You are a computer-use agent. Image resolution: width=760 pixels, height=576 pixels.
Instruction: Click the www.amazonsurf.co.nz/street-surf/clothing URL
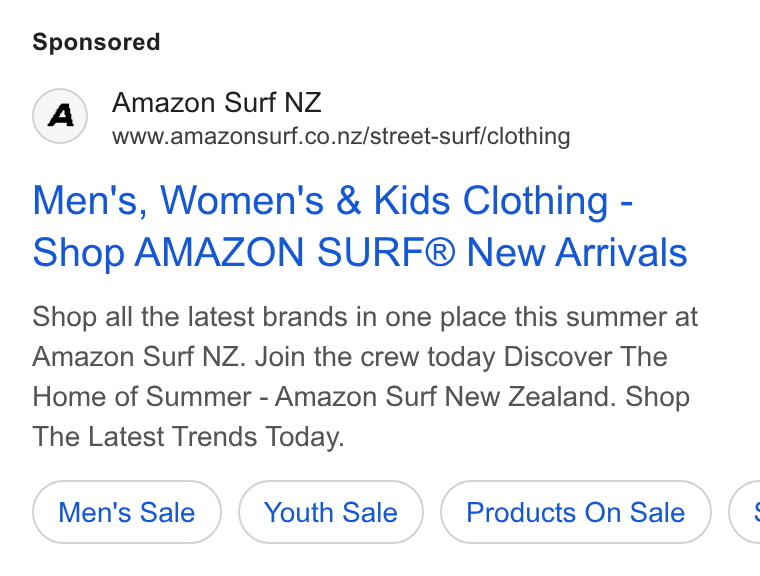(341, 136)
